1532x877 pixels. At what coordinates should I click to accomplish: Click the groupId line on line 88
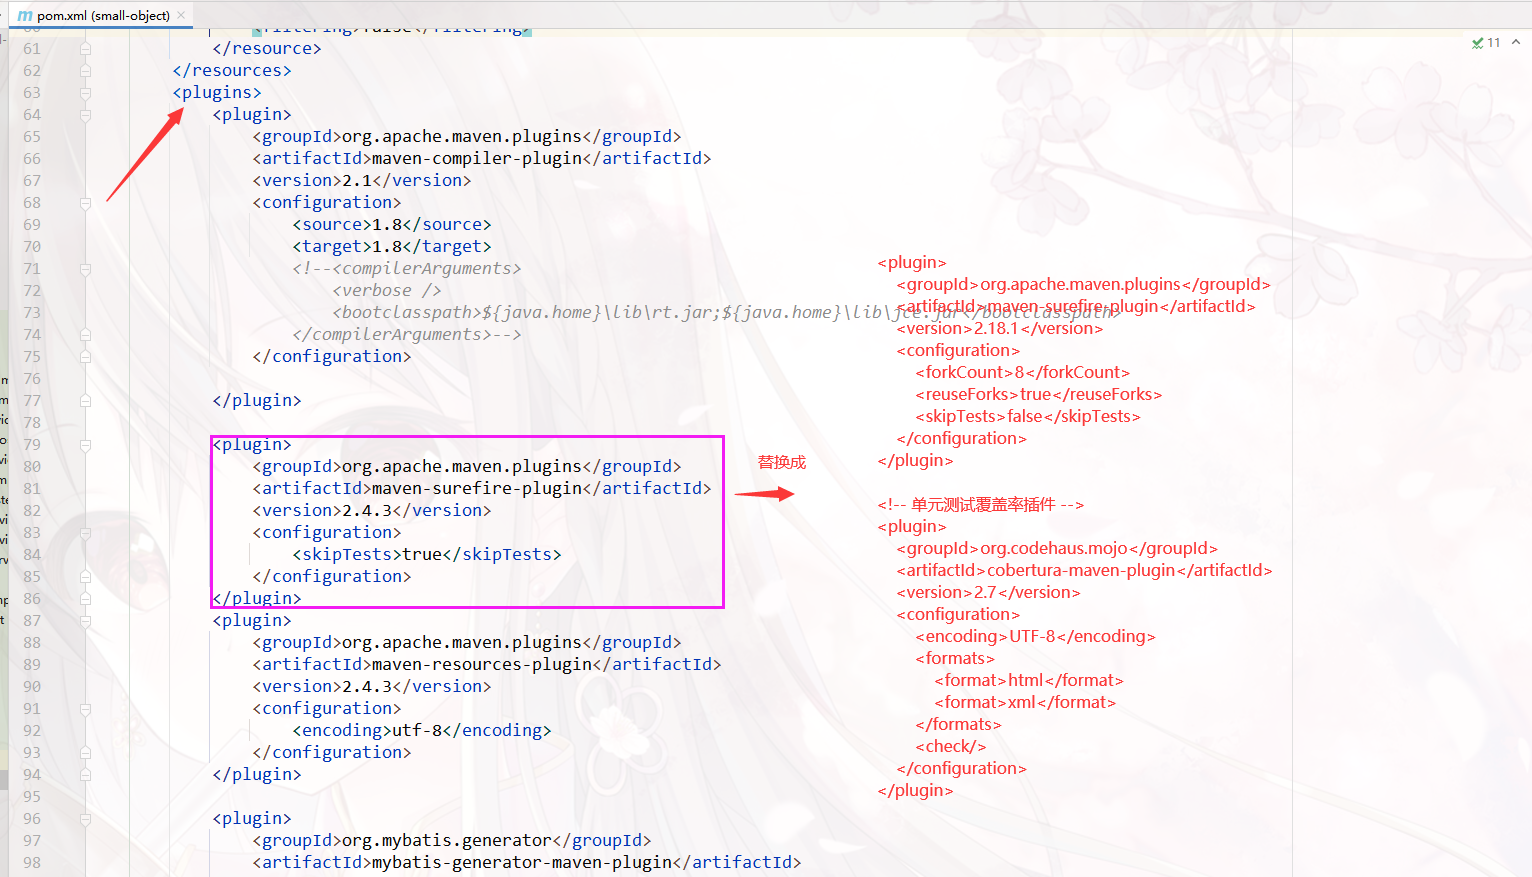pos(467,642)
